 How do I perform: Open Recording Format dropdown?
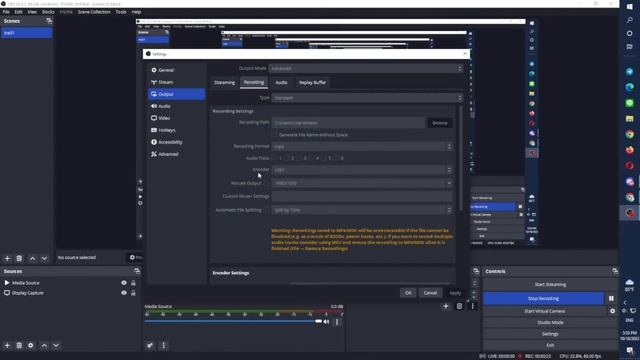point(362,146)
